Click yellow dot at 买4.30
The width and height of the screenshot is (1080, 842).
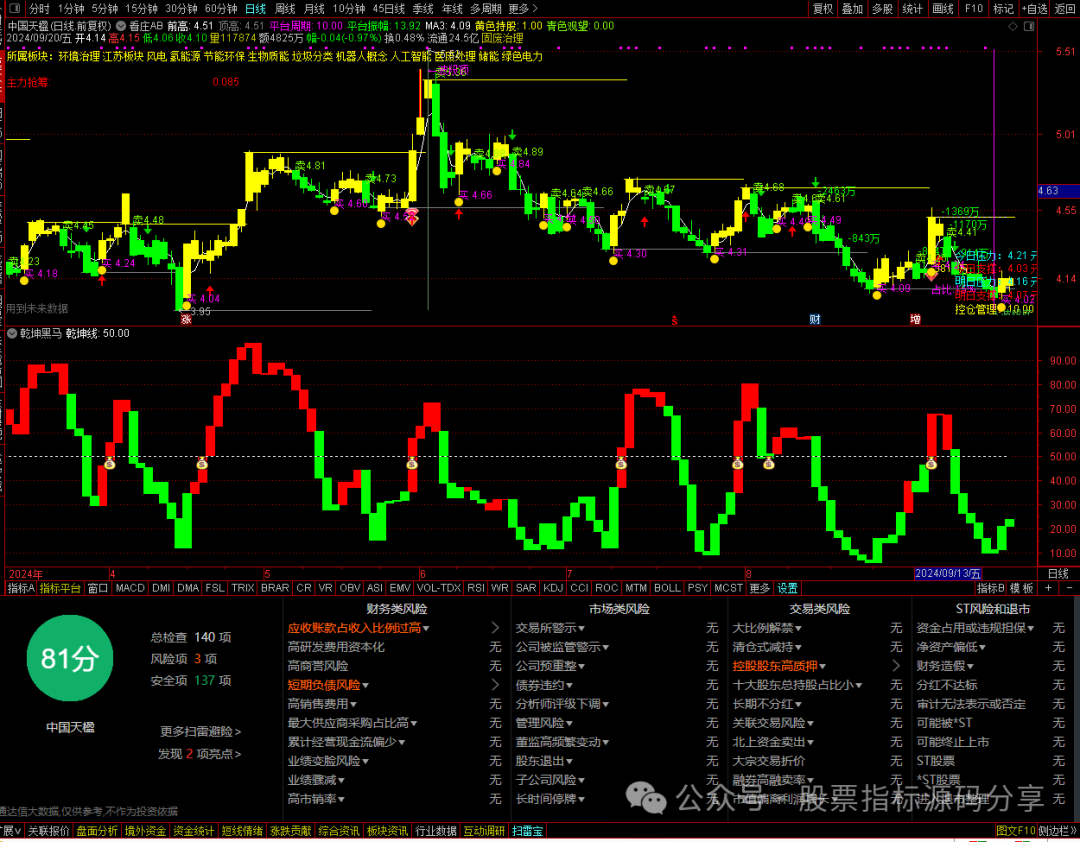click(x=613, y=260)
